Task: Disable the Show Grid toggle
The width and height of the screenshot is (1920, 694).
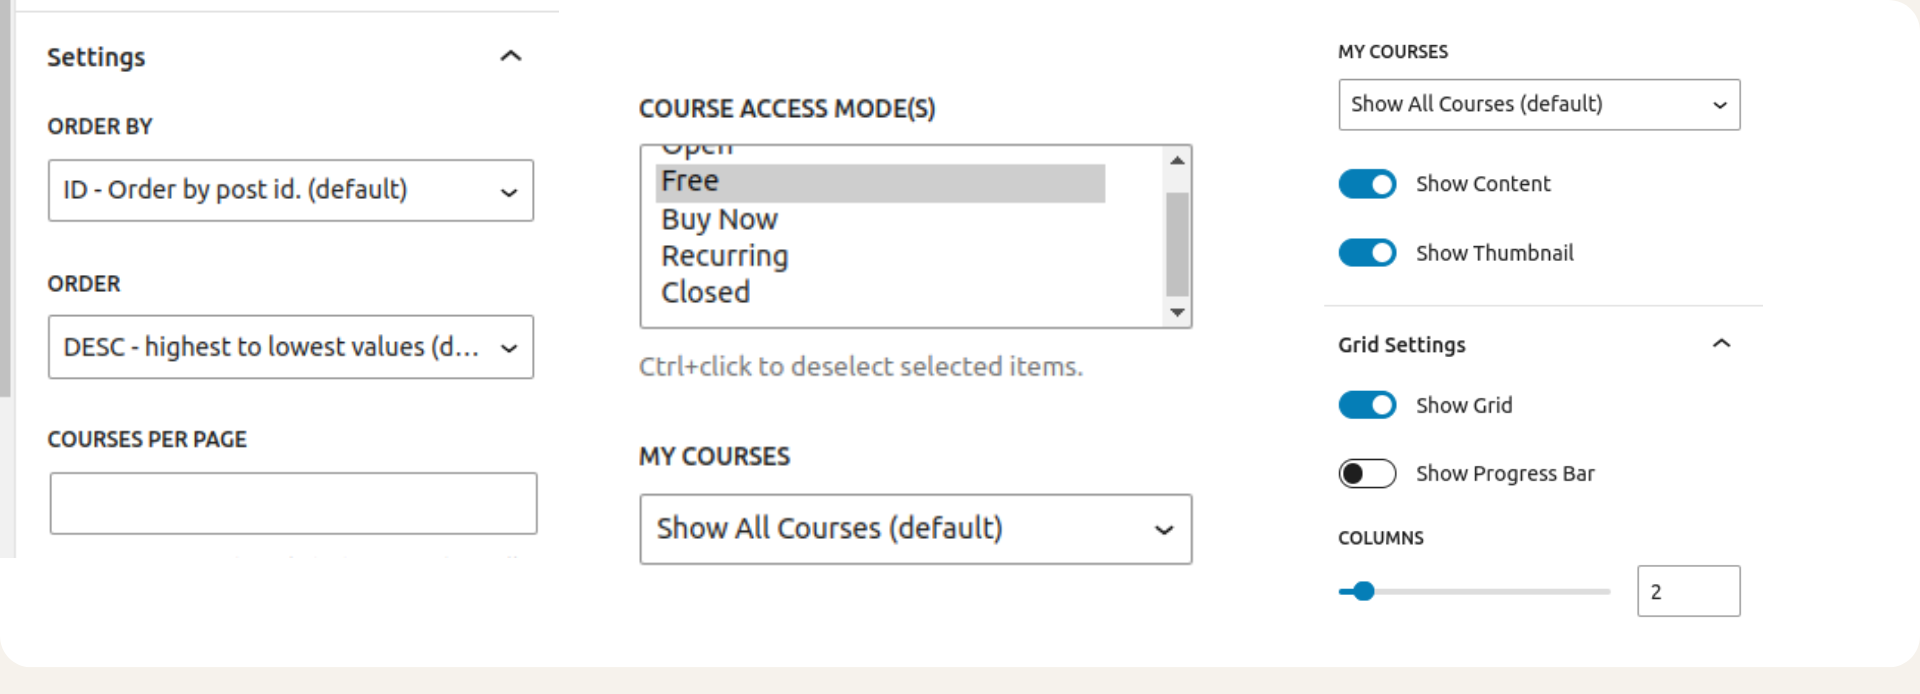Action: pos(1367,405)
